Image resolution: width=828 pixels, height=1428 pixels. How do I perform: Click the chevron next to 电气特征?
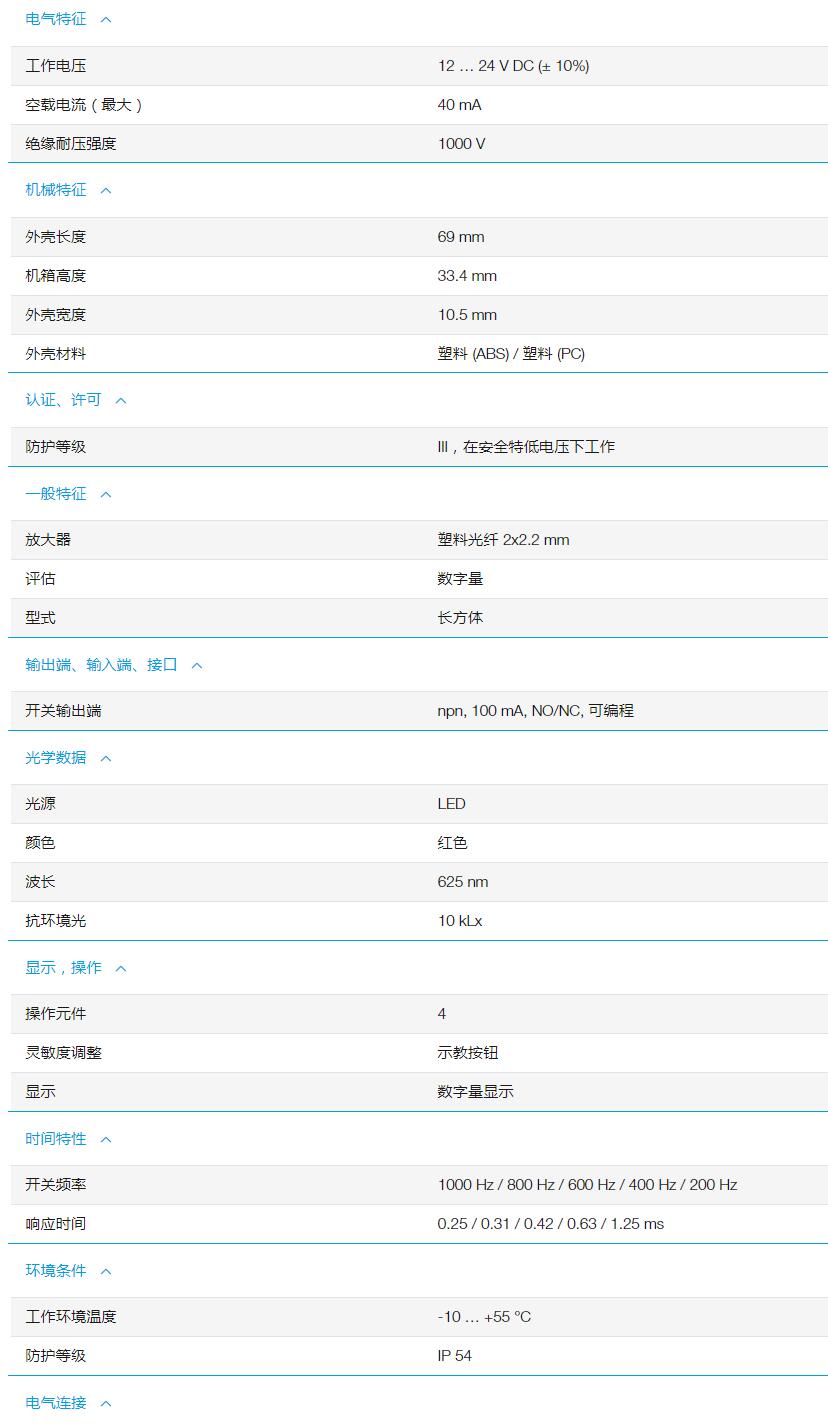(x=104, y=19)
